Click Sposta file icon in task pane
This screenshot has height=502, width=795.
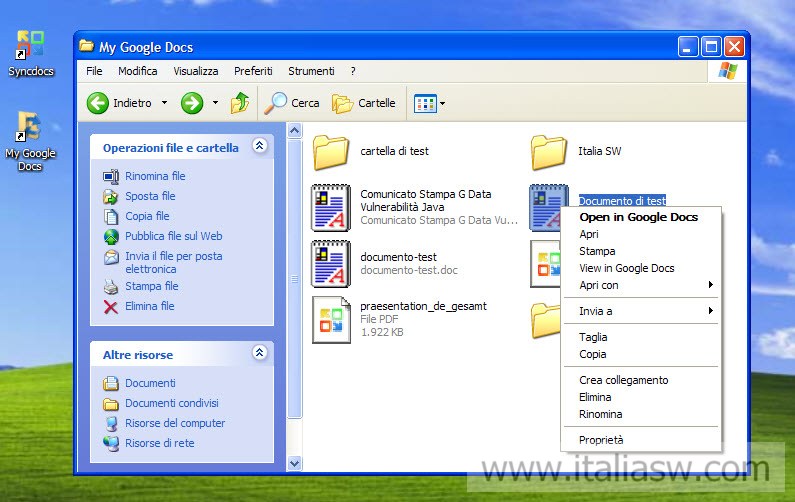click(111, 196)
